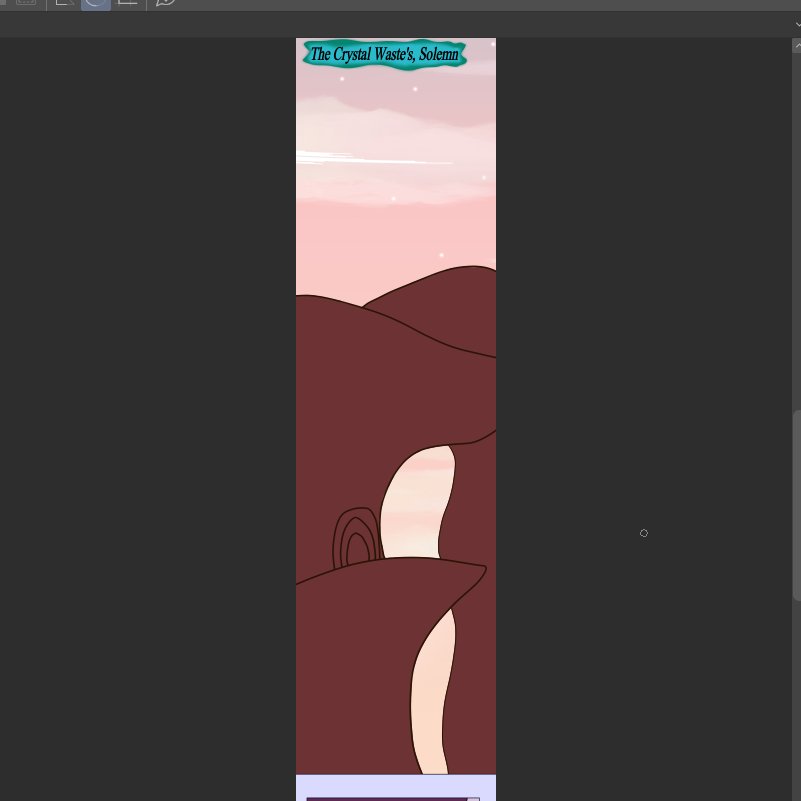
Task: Expand the chevron dropdown above the scrollbar
Action: 797,24
